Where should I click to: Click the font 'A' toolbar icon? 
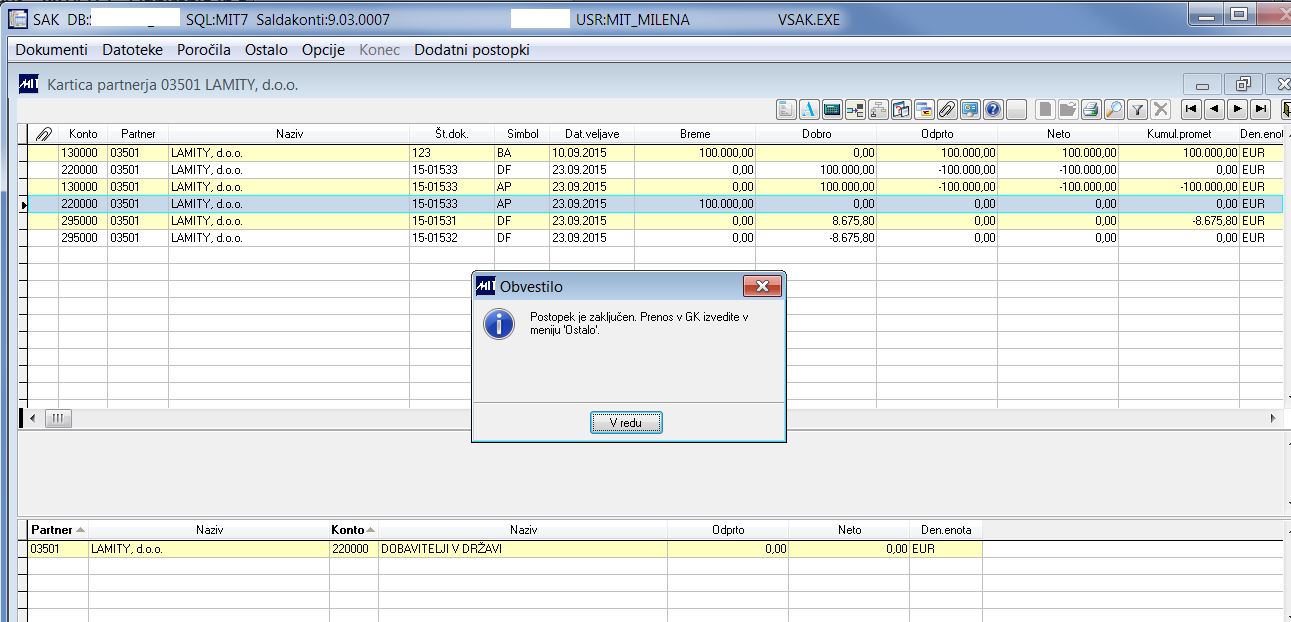809,109
